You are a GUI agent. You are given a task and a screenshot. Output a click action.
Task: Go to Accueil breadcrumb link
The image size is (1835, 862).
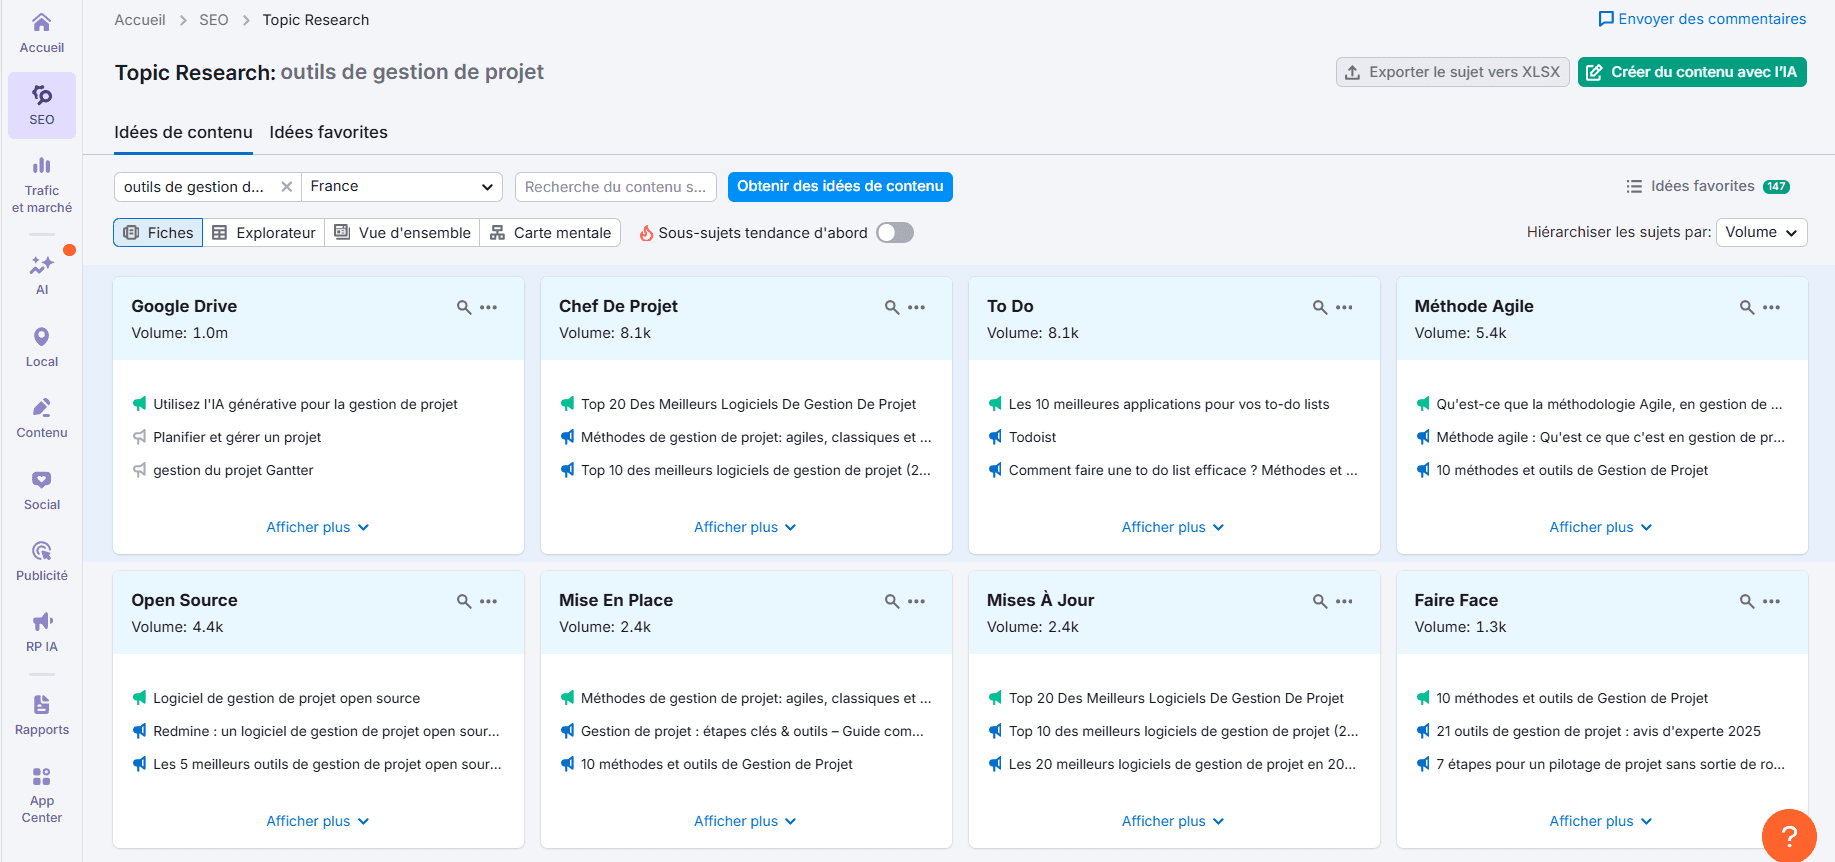(140, 20)
